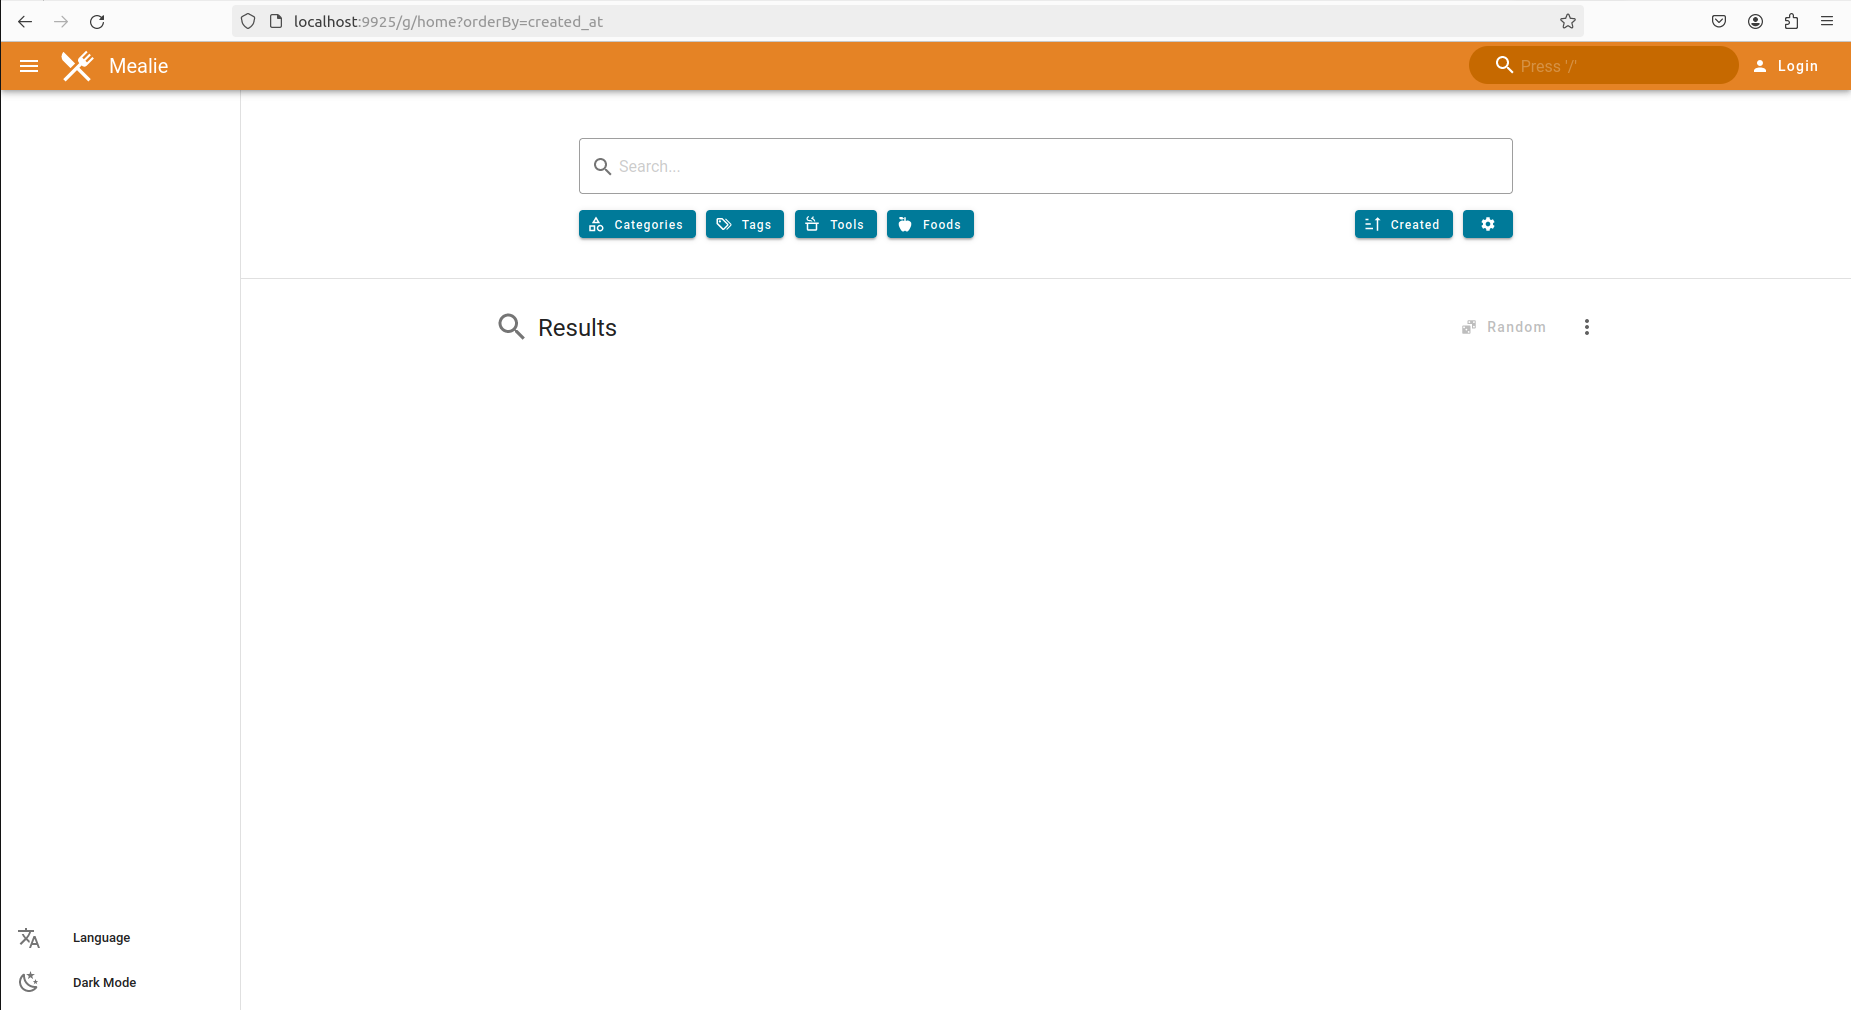The image size is (1851, 1010).
Task: Open the Created sort order menu
Action: click(1403, 224)
